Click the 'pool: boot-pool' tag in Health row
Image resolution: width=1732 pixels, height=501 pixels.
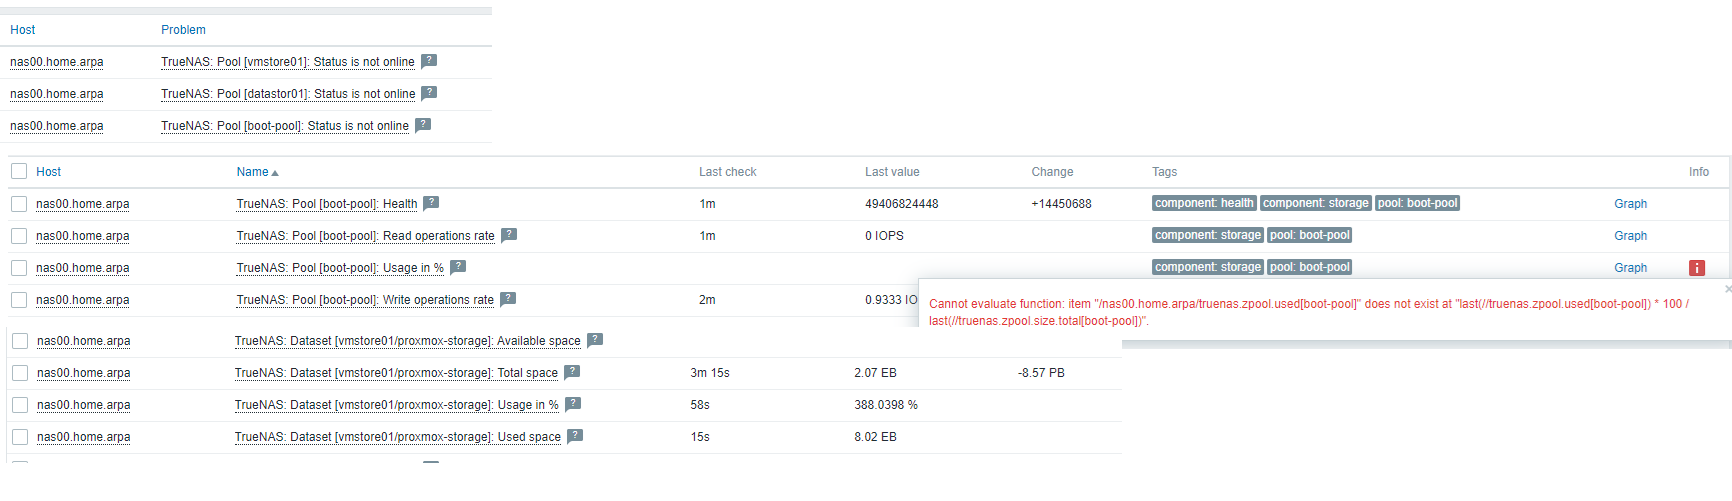(x=1417, y=203)
